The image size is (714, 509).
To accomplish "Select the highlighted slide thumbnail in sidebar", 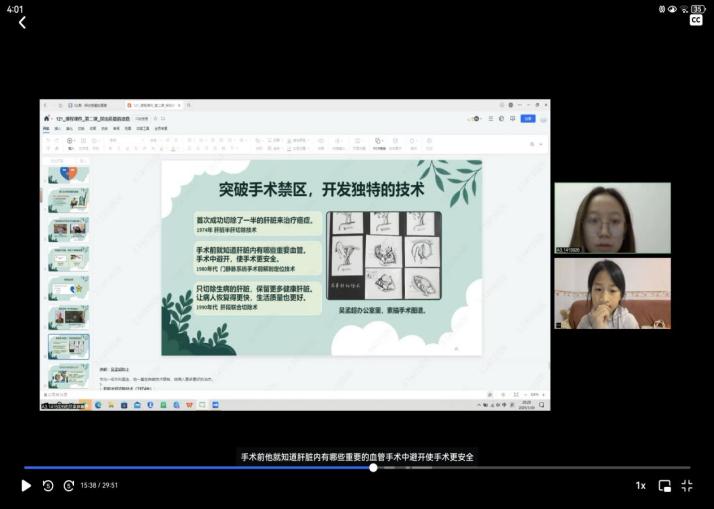I will click(69, 346).
